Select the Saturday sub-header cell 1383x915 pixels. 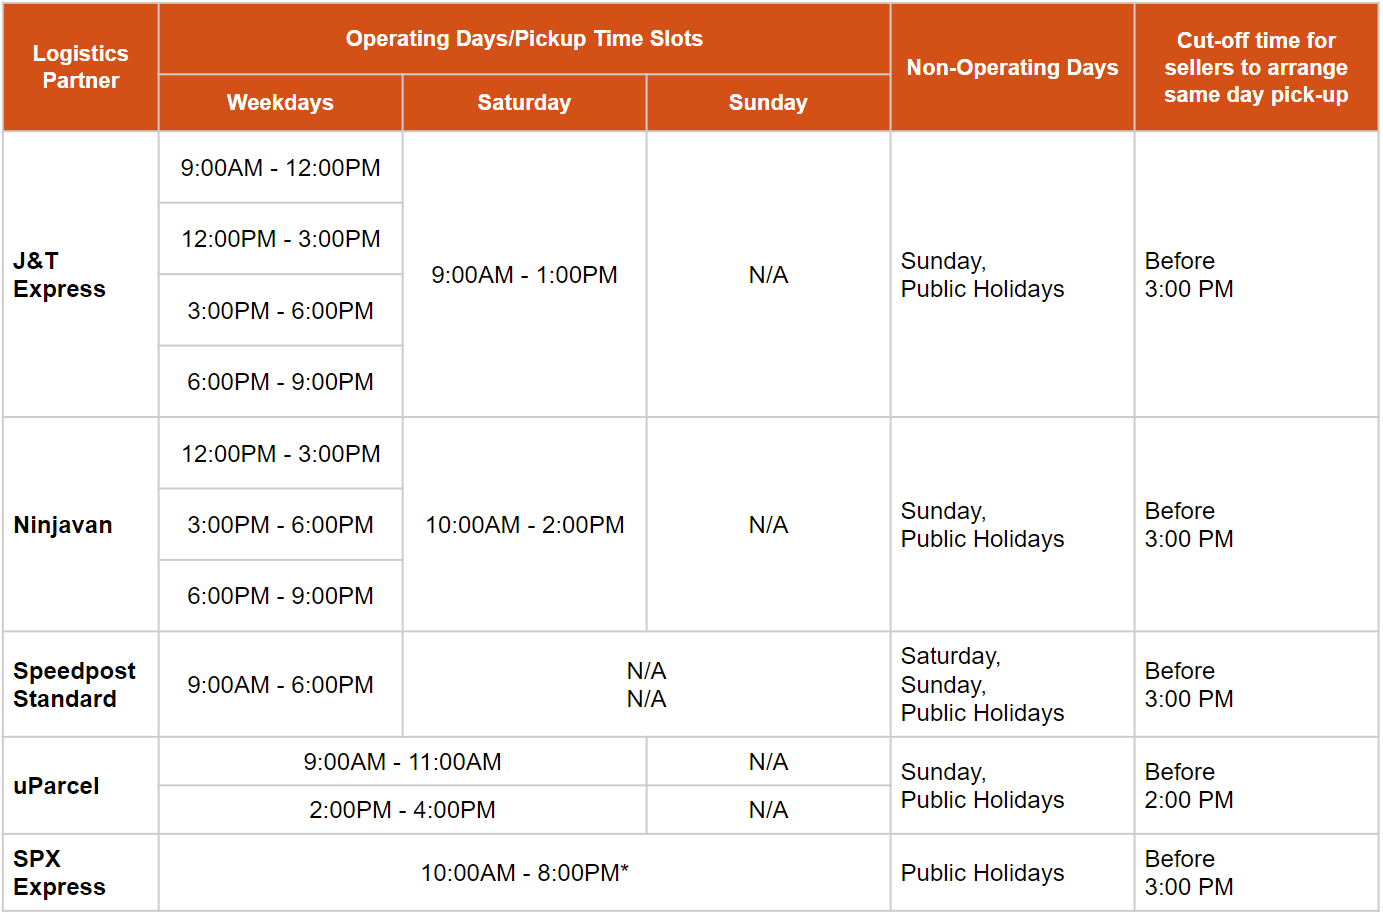point(524,102)
